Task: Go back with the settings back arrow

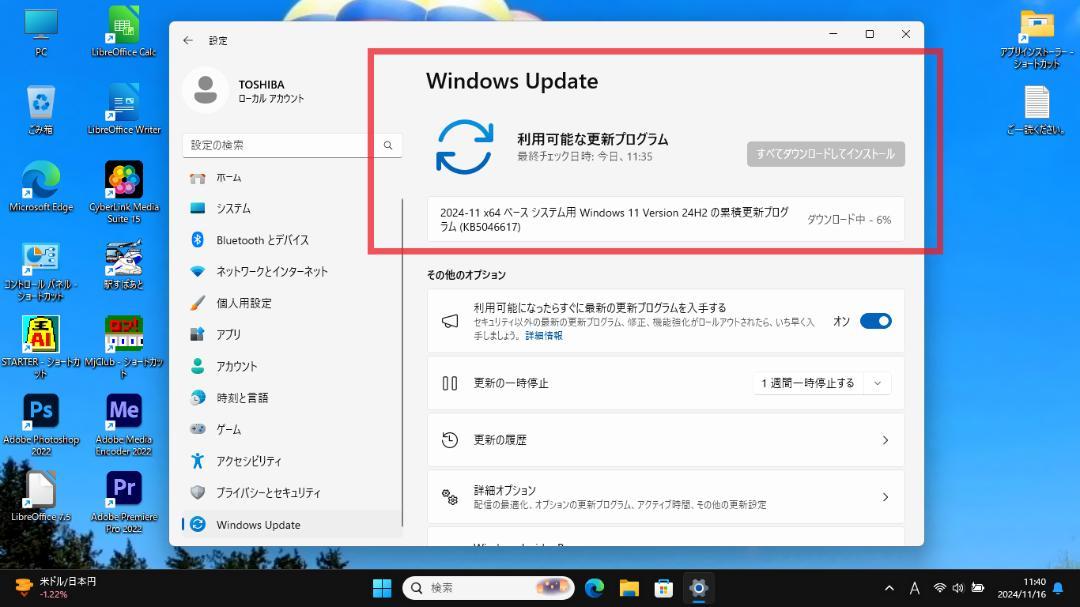Action: coord(188,41)
